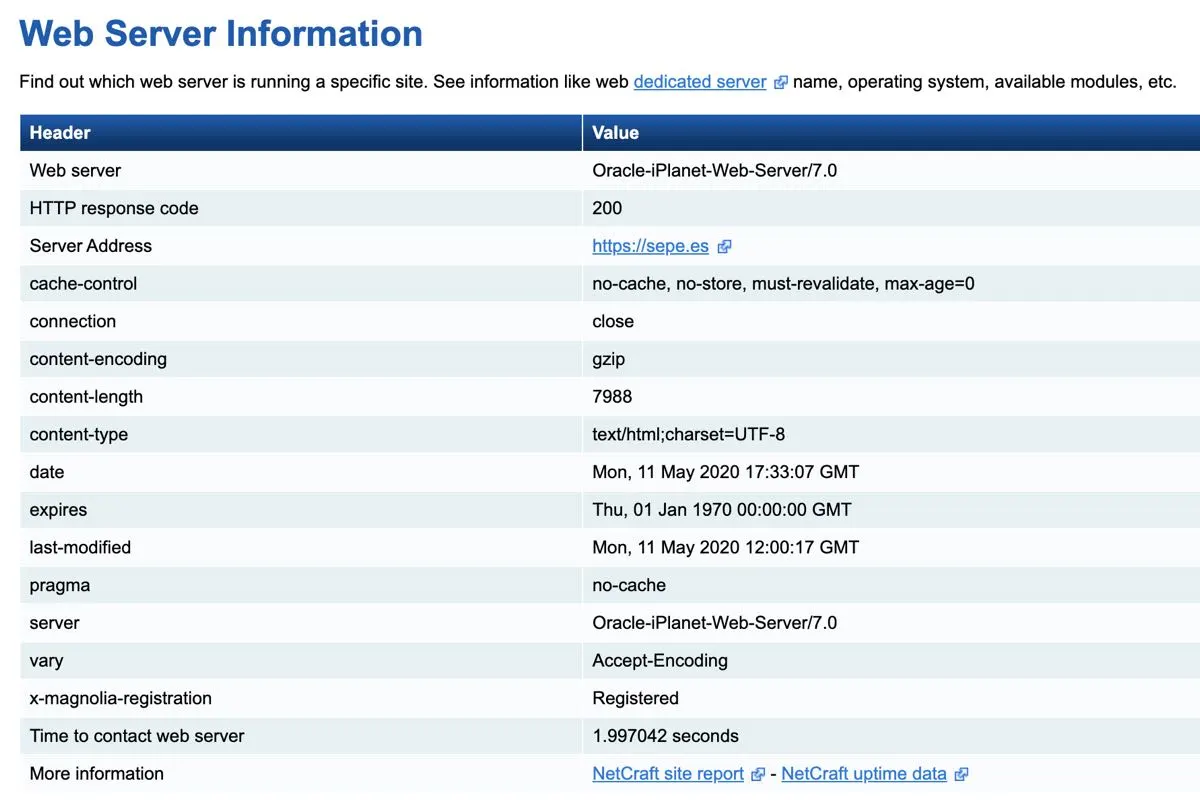This screenshot has height=800, width=1200.
Task: Click the content-length header name
Action: (86, 397)
